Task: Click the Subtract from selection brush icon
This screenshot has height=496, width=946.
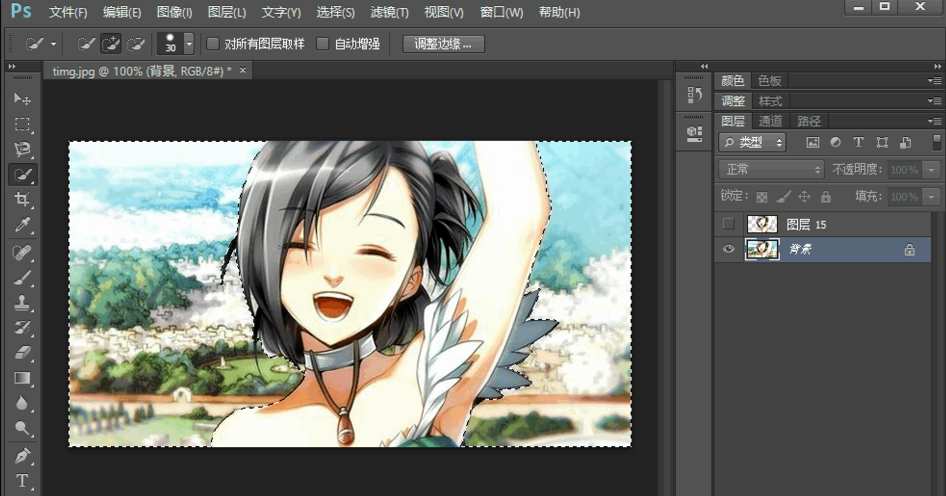Action: [x=137, y=44]
